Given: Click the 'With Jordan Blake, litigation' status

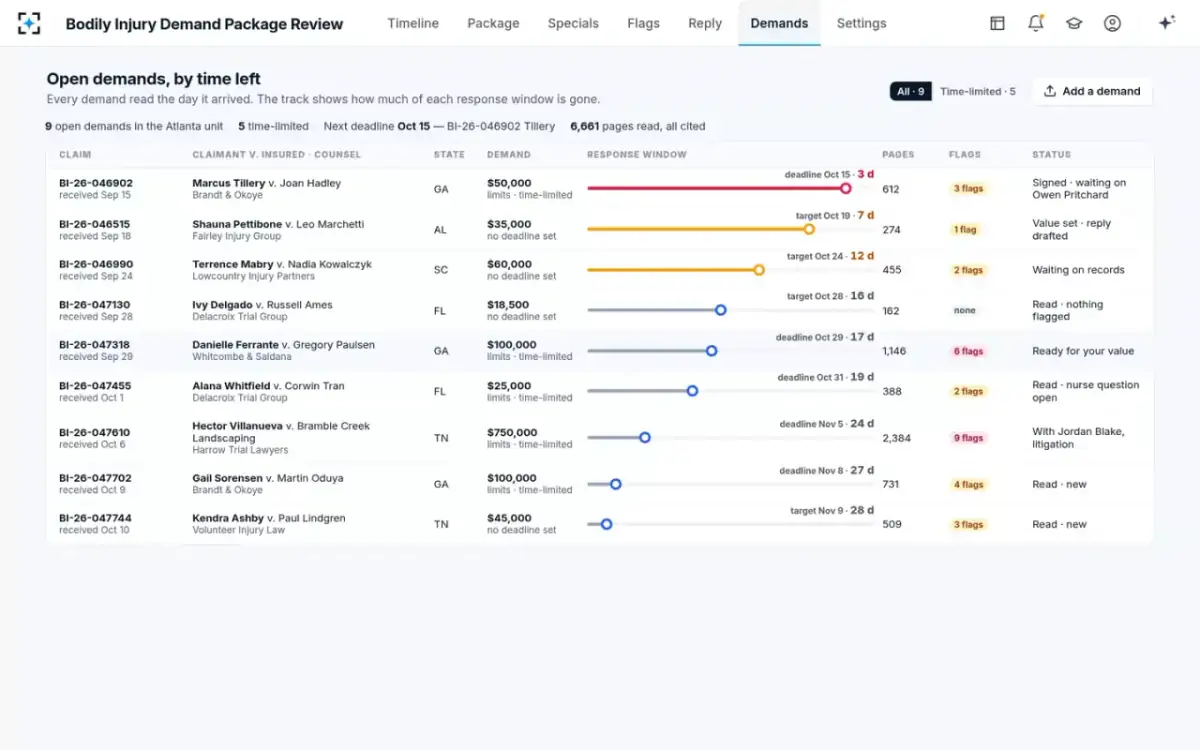Looking at the screenshot, I should click(1078, 438).
